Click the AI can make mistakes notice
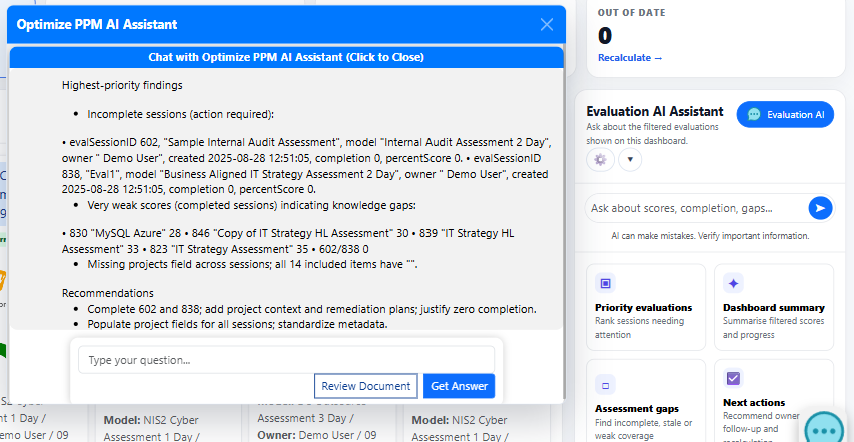This screenshot has width=854, height=442. (710, 236)
